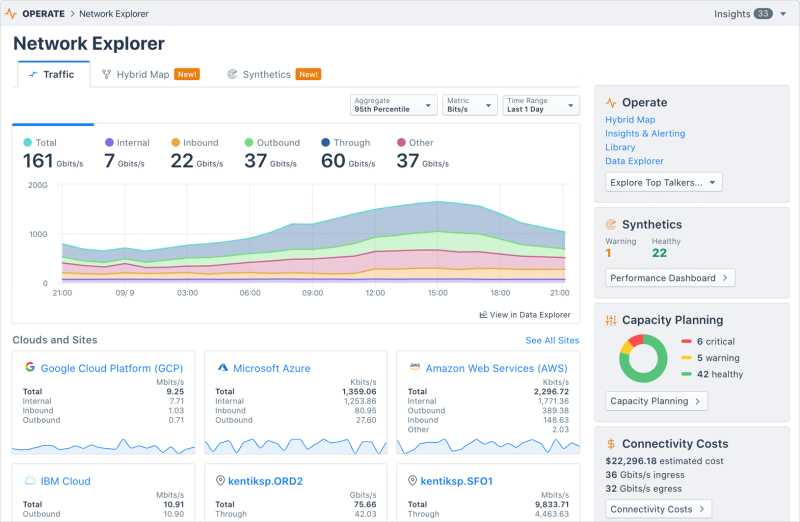The image size is (800, 522).
Task: Click the New! badge on Hybrid Map
Action: [187, 74]
